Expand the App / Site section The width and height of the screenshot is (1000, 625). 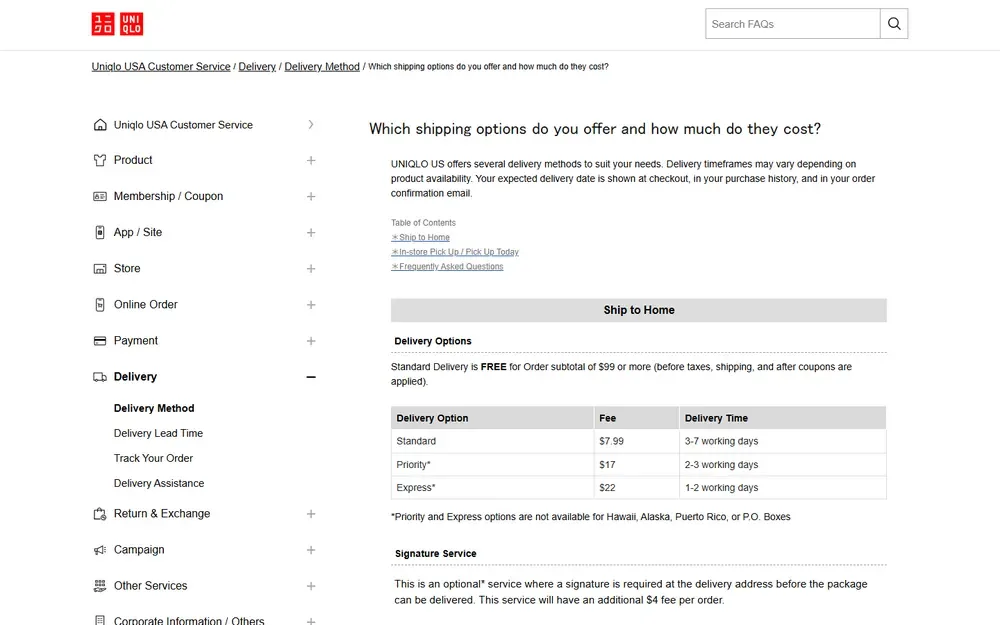tap(311, 233)
